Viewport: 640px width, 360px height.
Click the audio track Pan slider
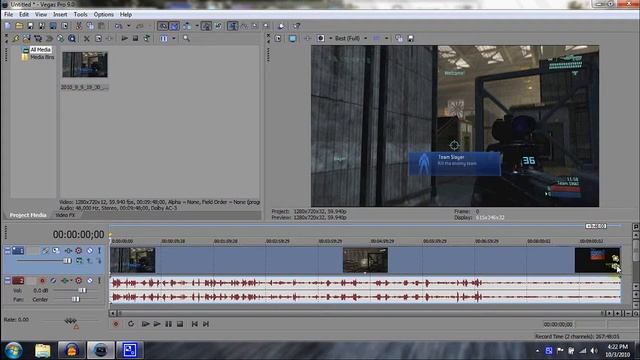tap(75, 299)
